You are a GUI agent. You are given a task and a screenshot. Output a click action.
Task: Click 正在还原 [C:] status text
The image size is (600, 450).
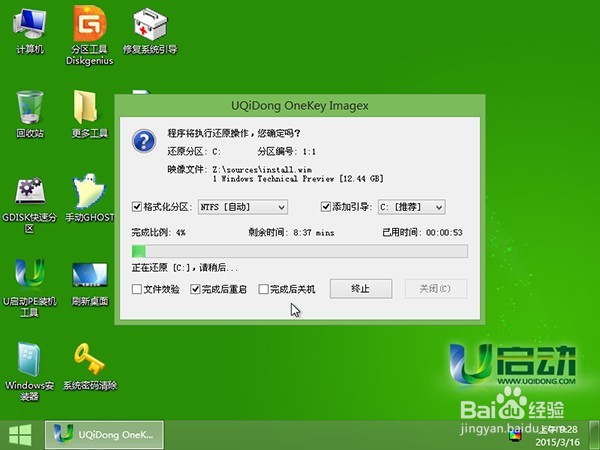[x=185, y=267]
